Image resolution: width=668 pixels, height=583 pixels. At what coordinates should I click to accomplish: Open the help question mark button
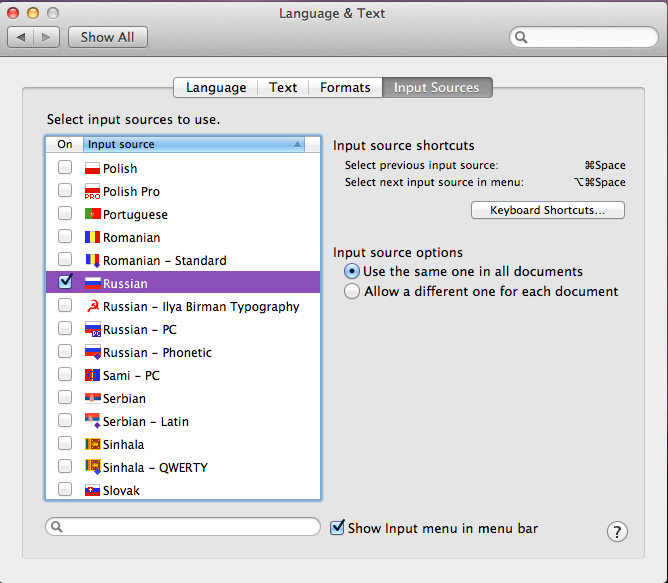pyautogui.click(x=617, y=532)
